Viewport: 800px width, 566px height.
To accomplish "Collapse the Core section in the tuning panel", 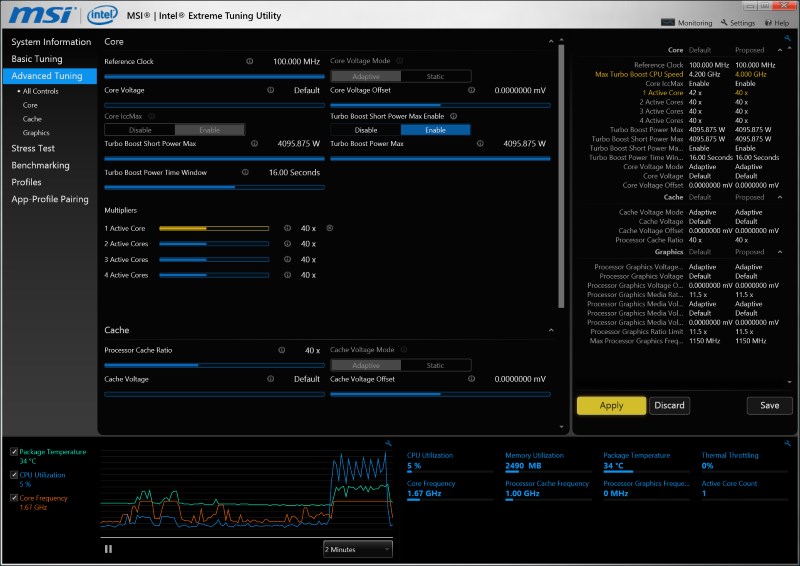I will (551, 41).
